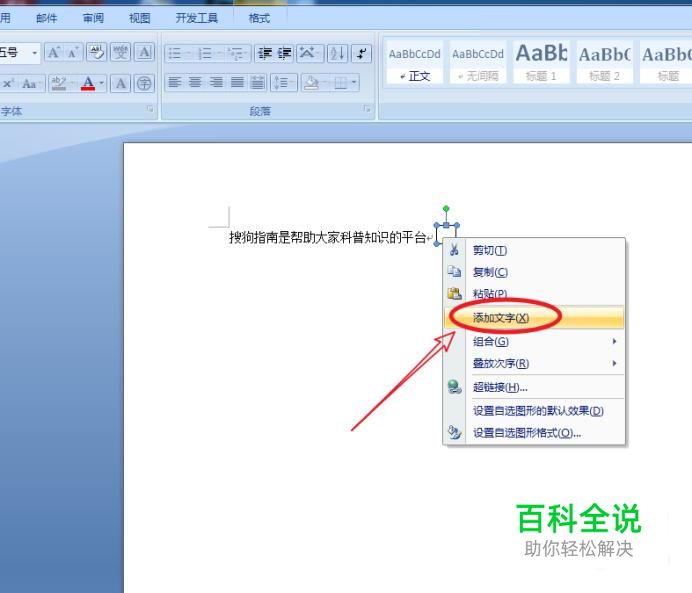Image resolution: width=692 pixels, height=593 pixels.
Task: Click the green rotation handle of shape
Action: [x=446, y=208]
